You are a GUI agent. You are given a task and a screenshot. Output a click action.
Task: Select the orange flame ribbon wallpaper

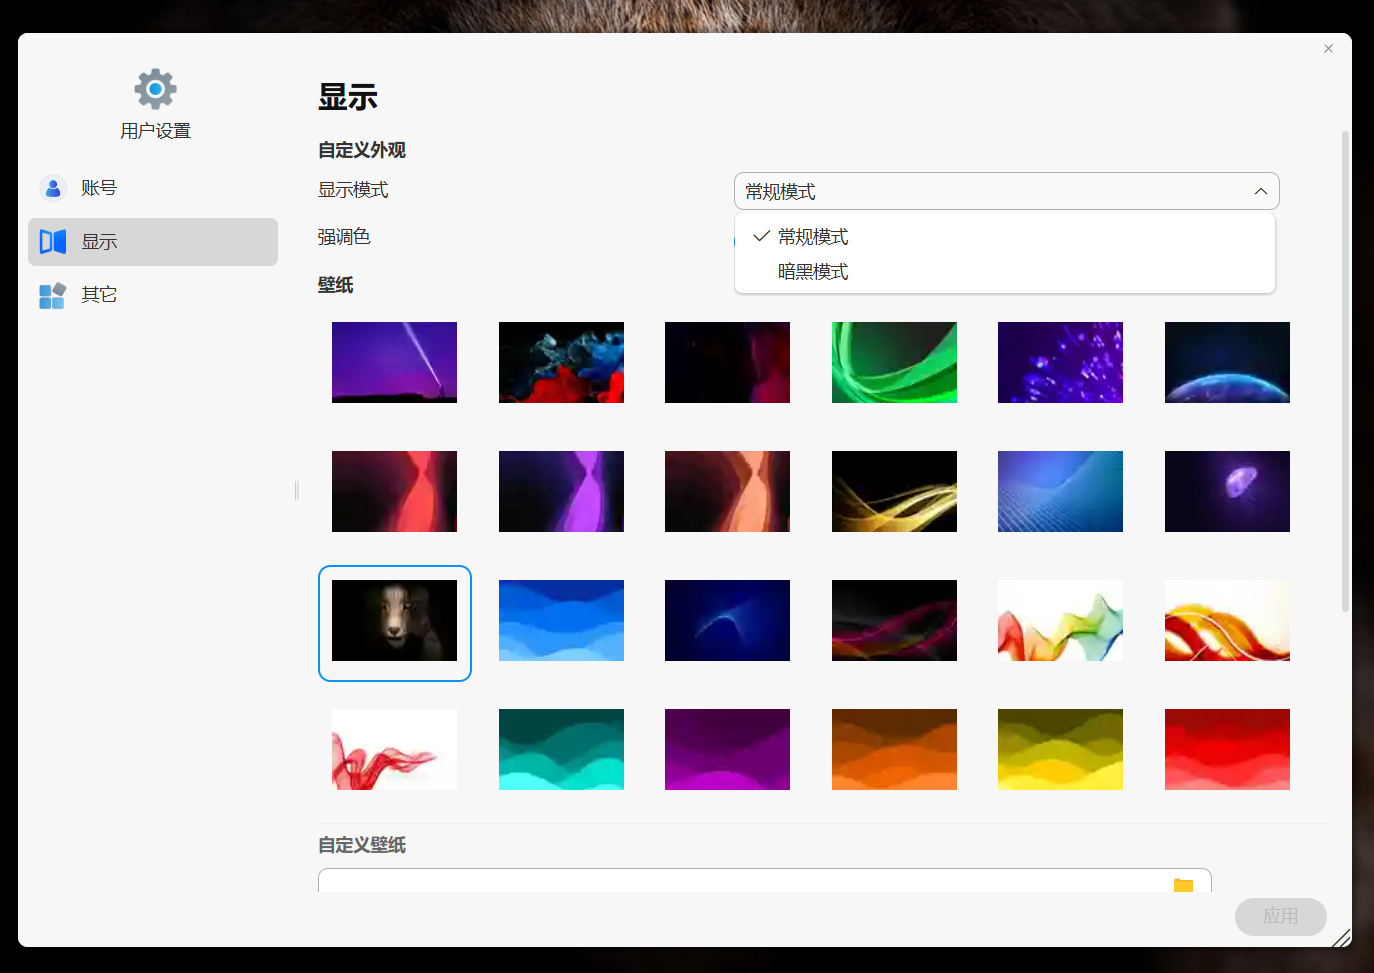[x=727, y=491]
